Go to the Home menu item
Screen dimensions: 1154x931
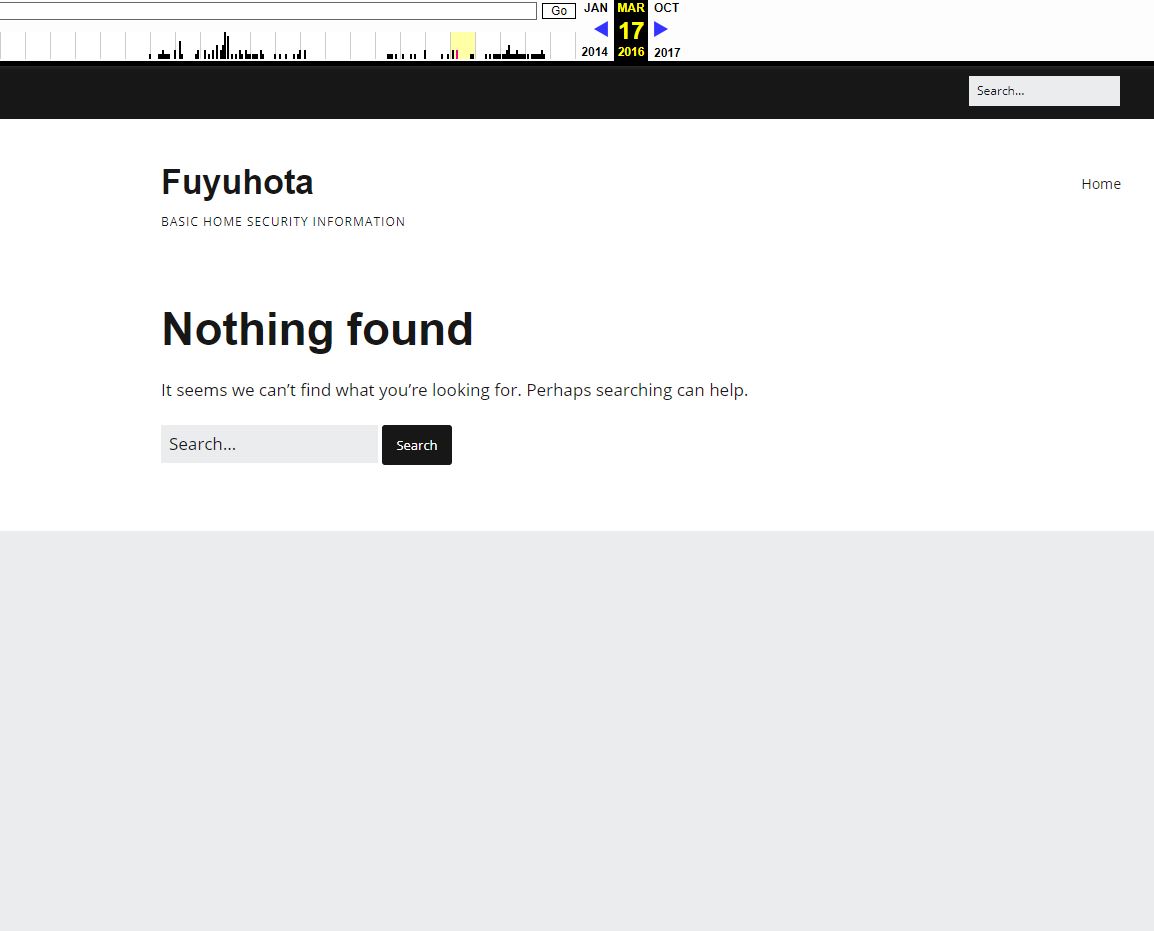[x=1100, y=184]
